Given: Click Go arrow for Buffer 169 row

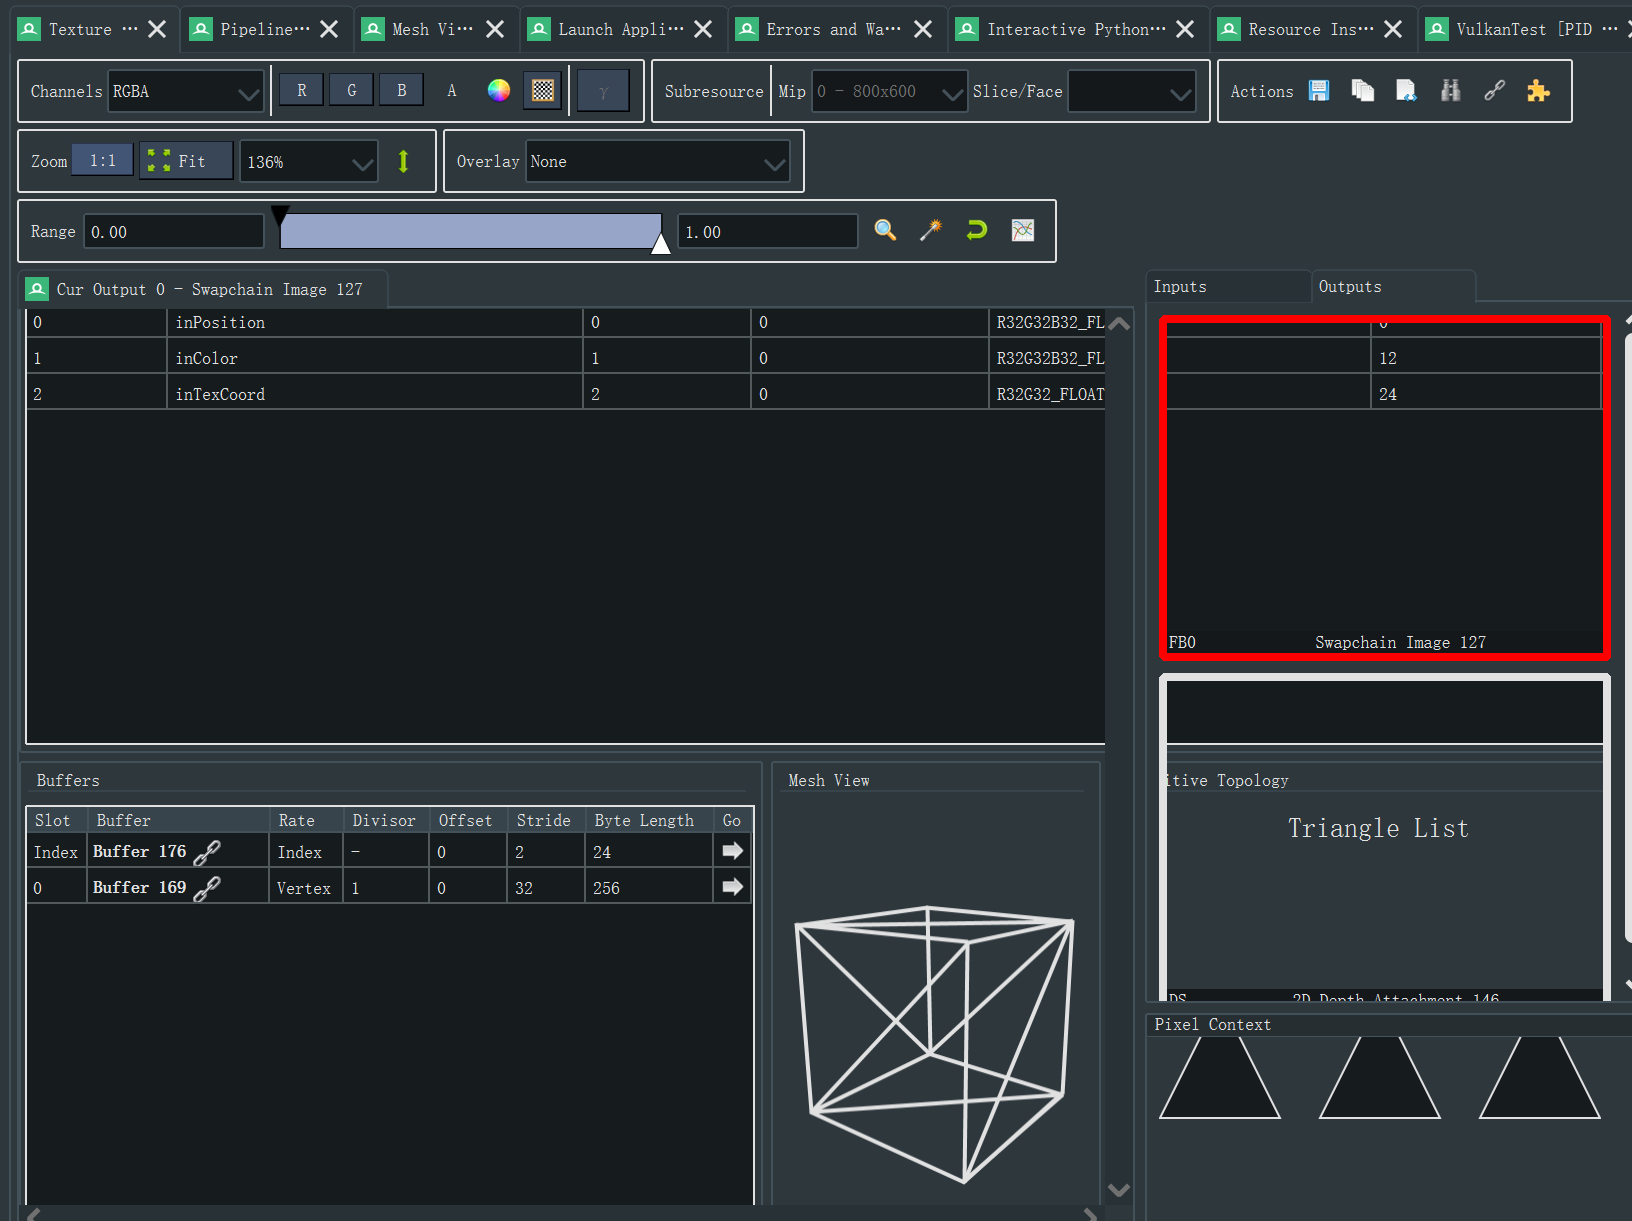Looking at the screenshot, I should pos(733,887).
